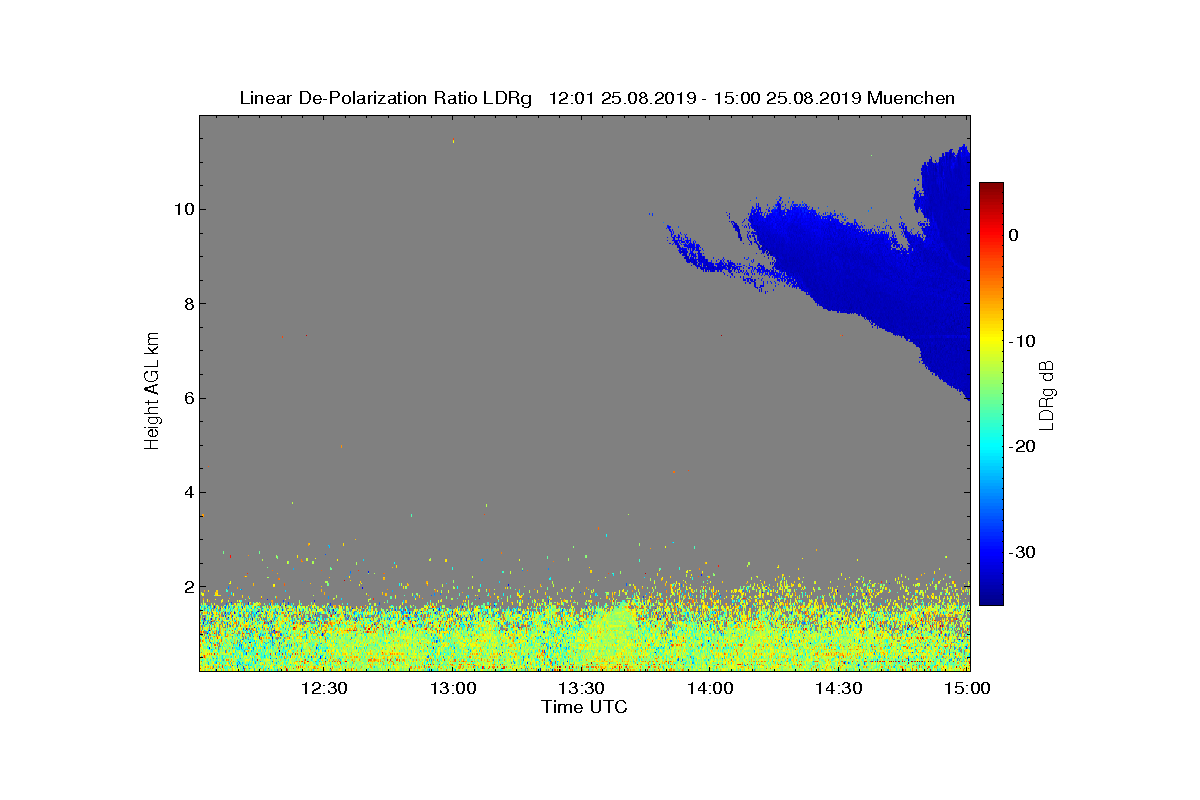
Task: Click the 14:00 time tick label
Action: coord(711,688)
